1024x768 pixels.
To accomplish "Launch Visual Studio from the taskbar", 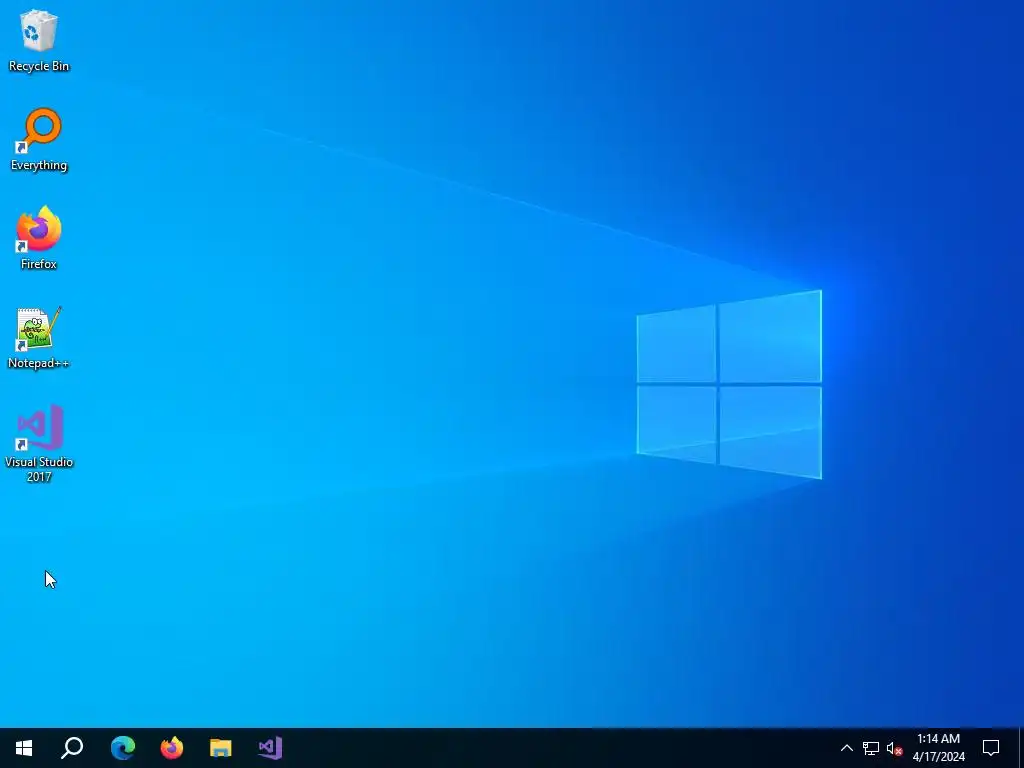I will click(270, 748).
